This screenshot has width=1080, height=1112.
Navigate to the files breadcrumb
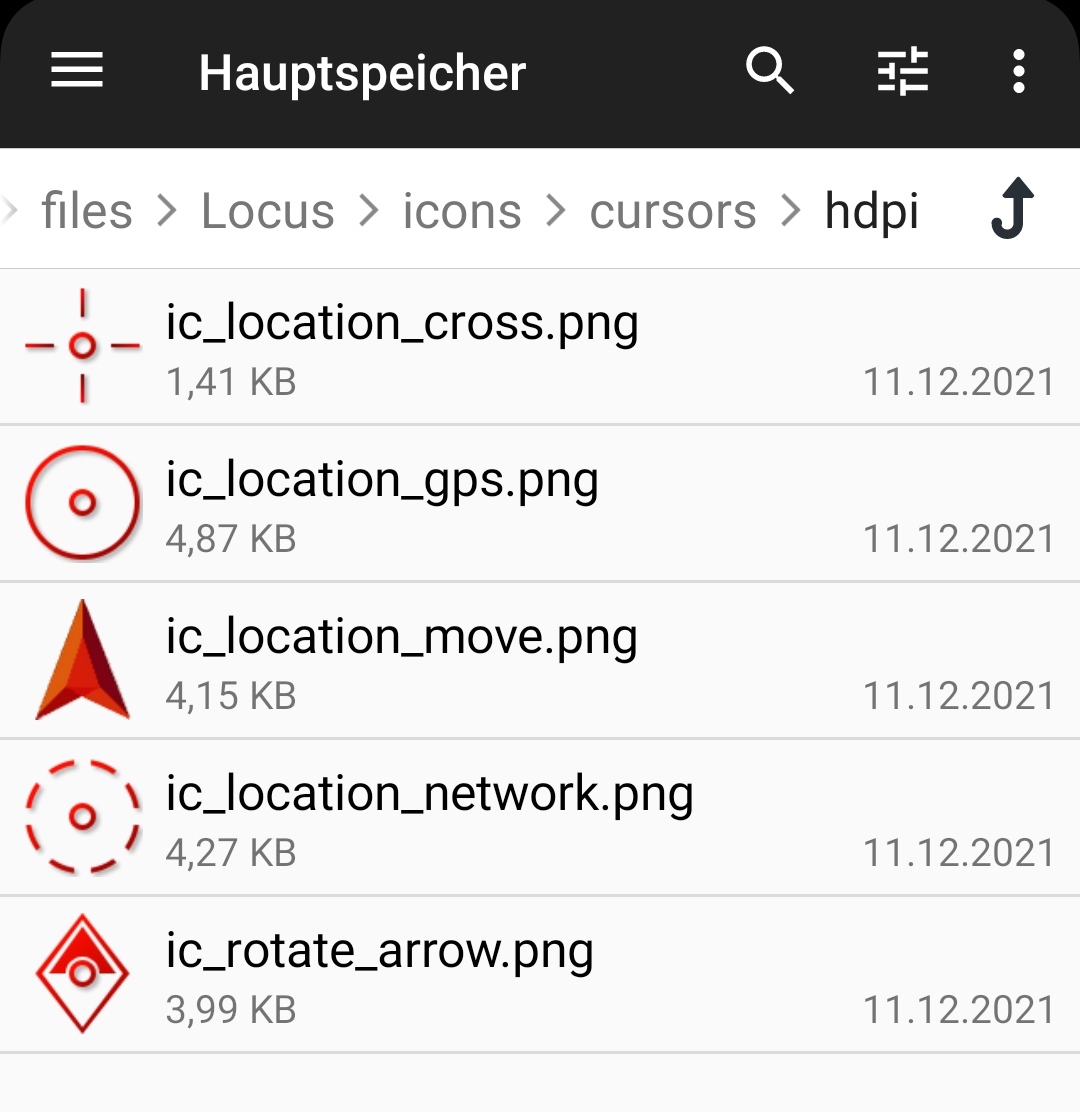coord(87,211)
